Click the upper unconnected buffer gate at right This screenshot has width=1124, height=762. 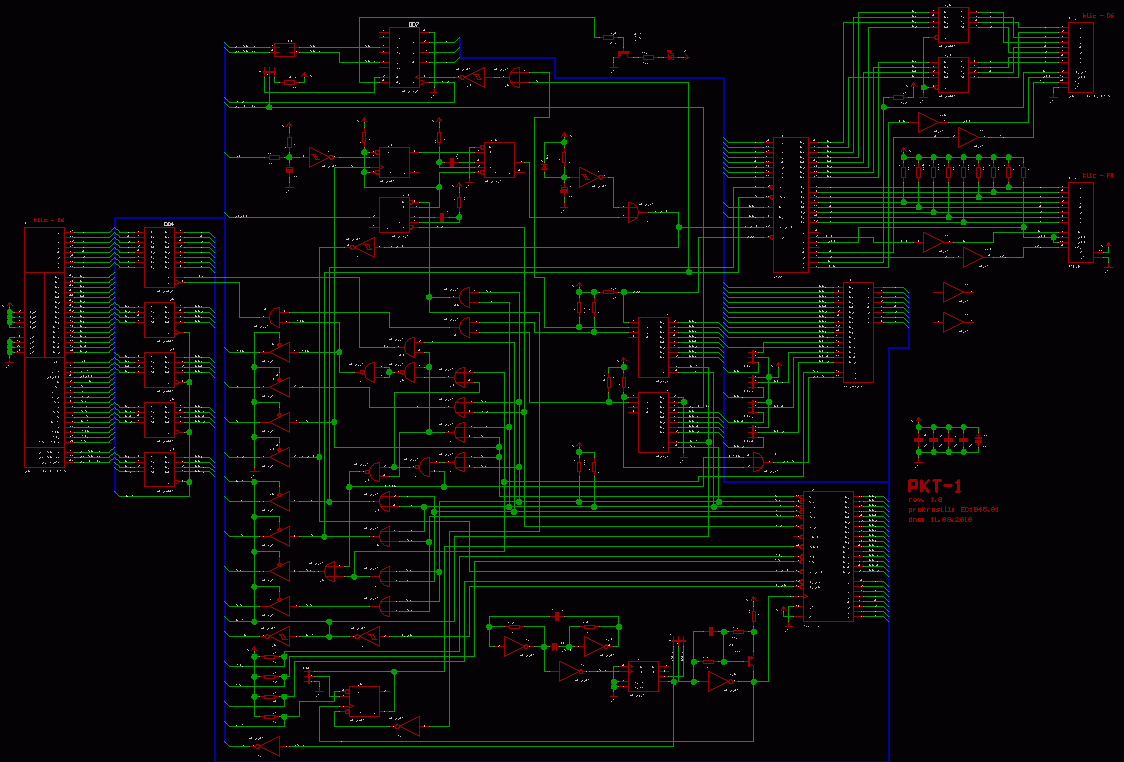point(955,291)
